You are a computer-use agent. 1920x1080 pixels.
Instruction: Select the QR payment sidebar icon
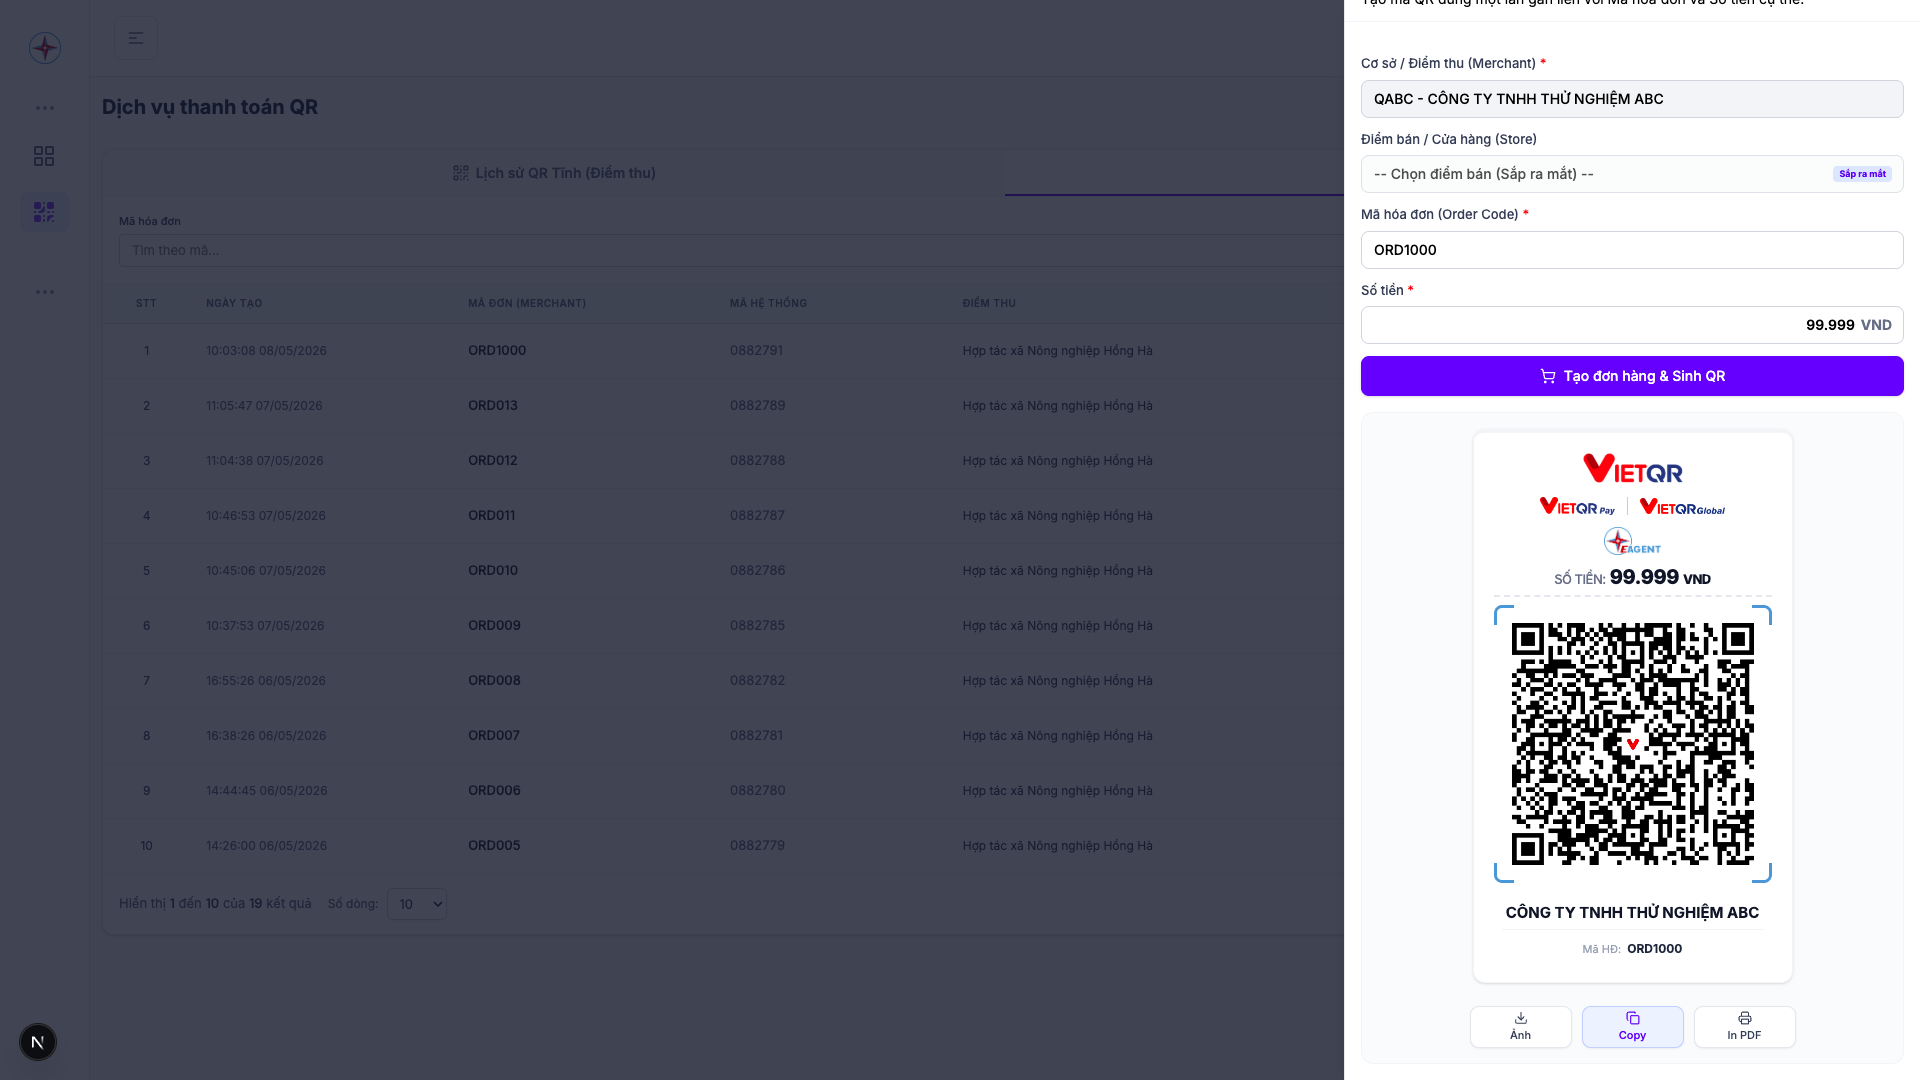click(x=44, y=212)
